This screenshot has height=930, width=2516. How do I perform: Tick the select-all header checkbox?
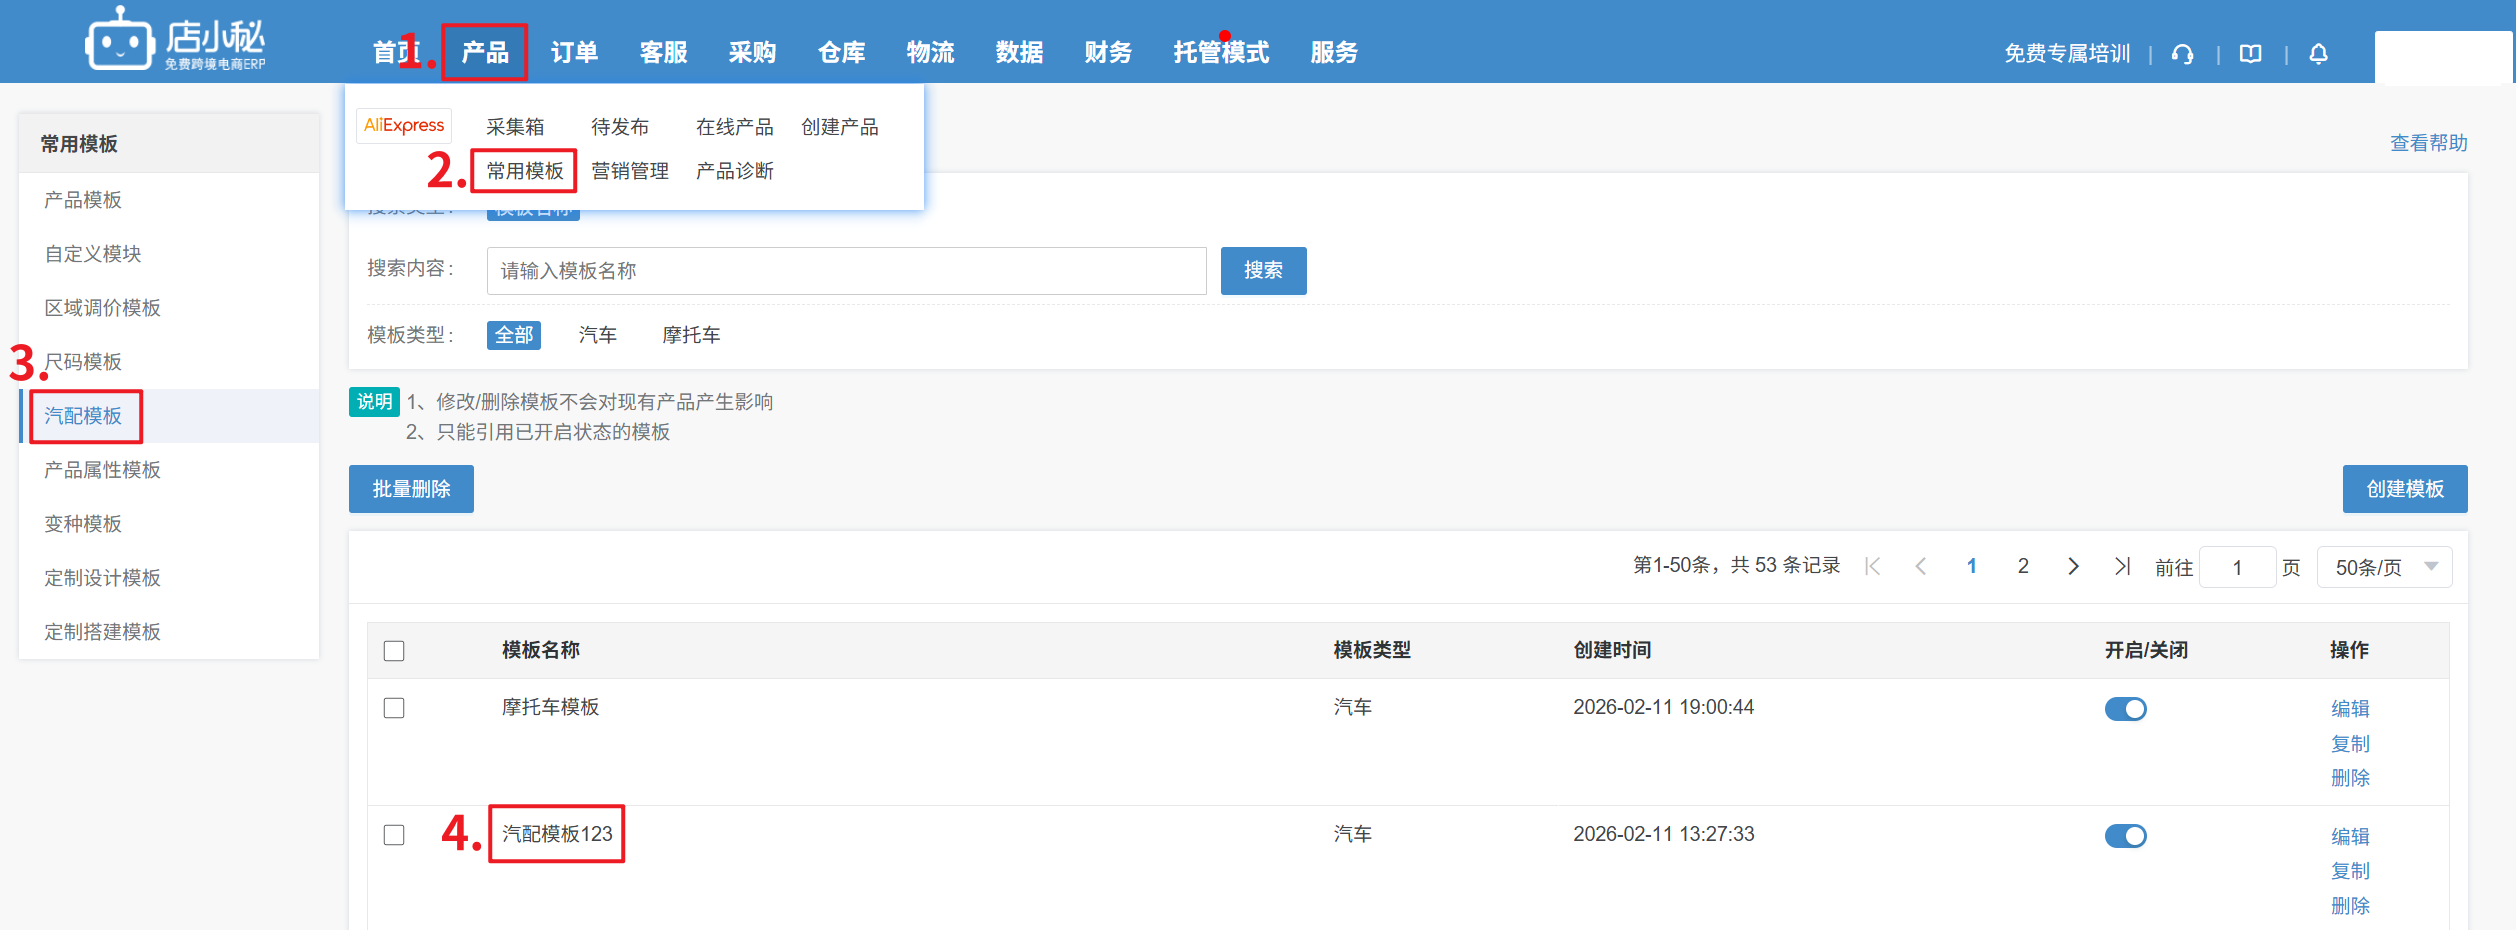[x=394, y=651]
